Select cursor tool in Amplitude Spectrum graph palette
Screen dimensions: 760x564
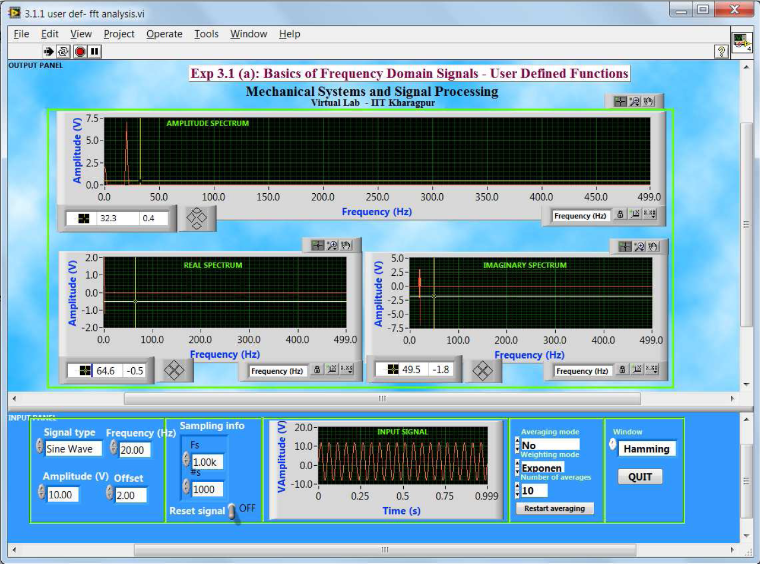click(x=620, y=101)
